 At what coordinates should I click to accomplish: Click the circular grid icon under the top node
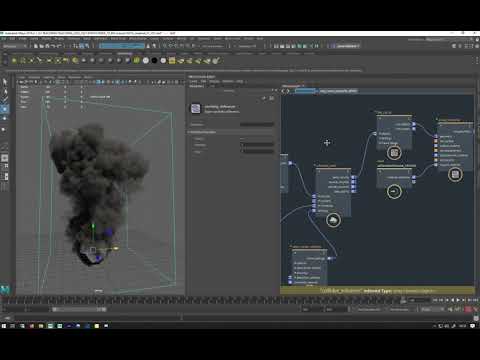click(x=394, y=153)
